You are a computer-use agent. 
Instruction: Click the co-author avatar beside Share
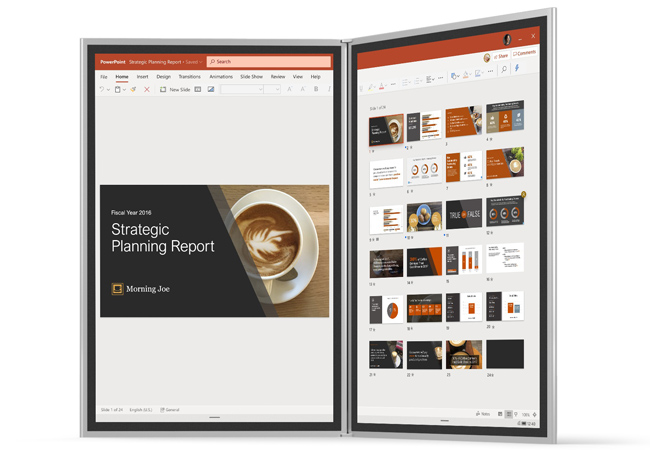pyautogui.click(x=487, y=58)
